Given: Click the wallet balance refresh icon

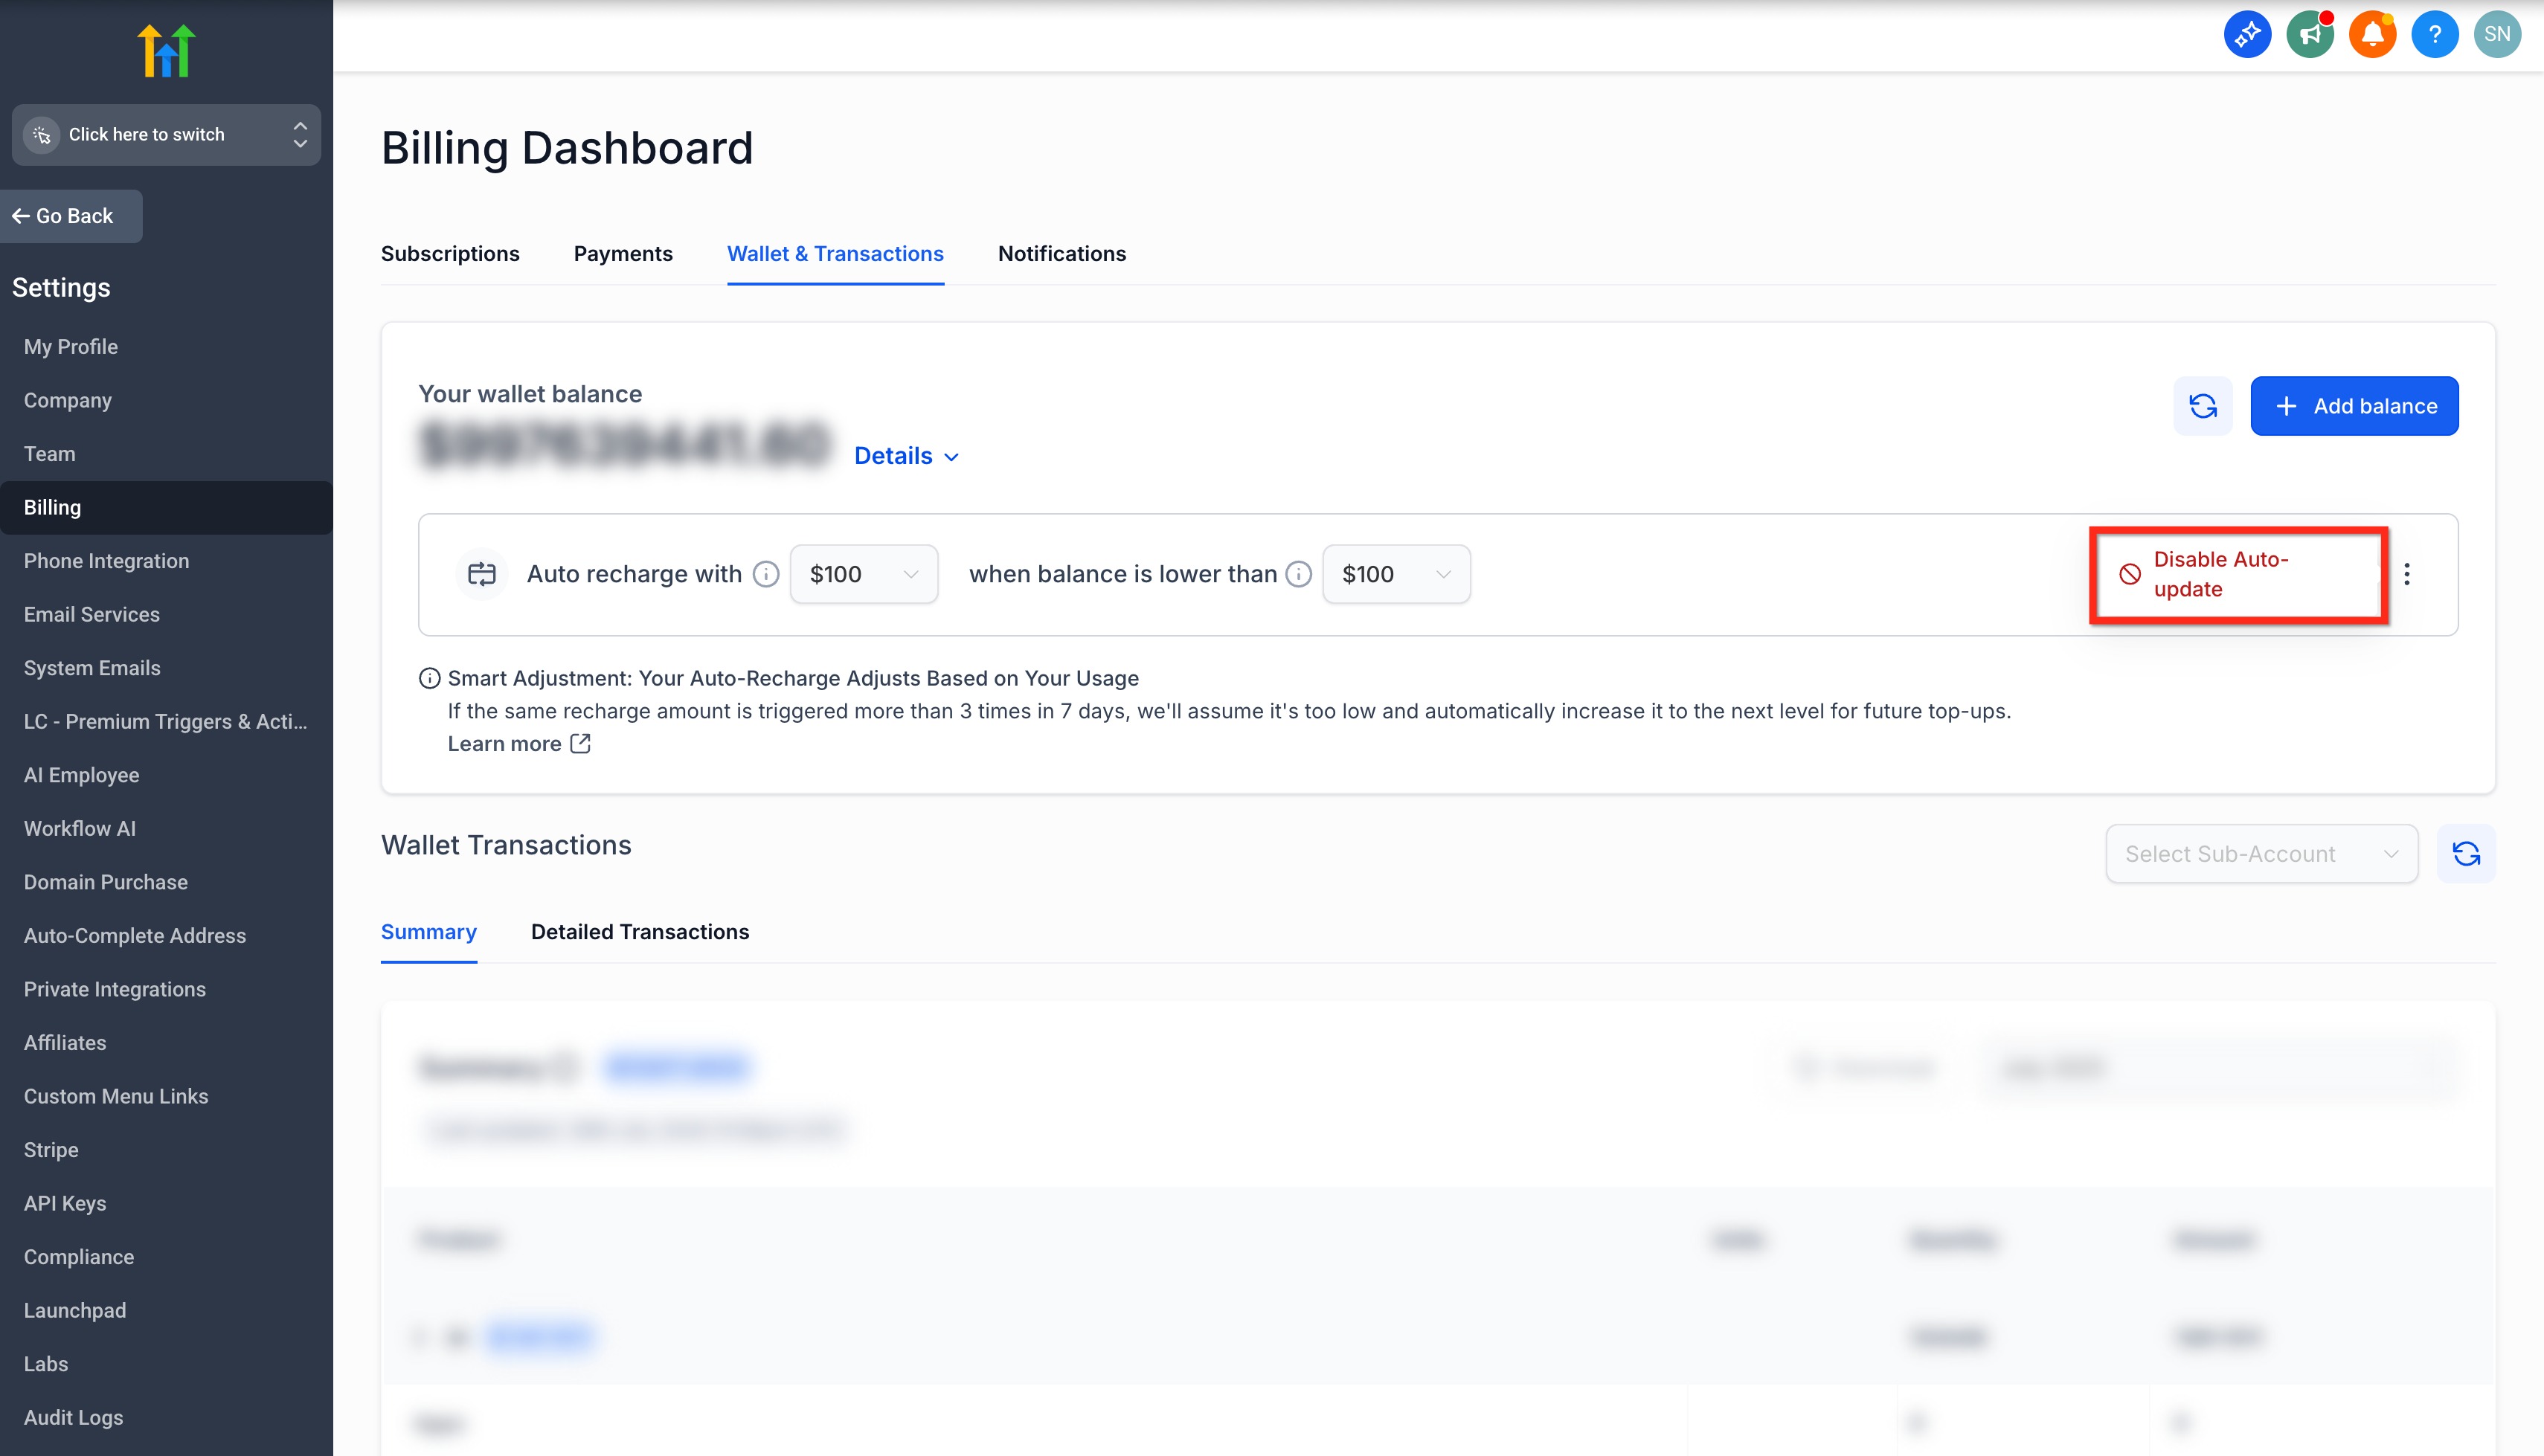Looking at the screenshot, I should click(2203, 406).
